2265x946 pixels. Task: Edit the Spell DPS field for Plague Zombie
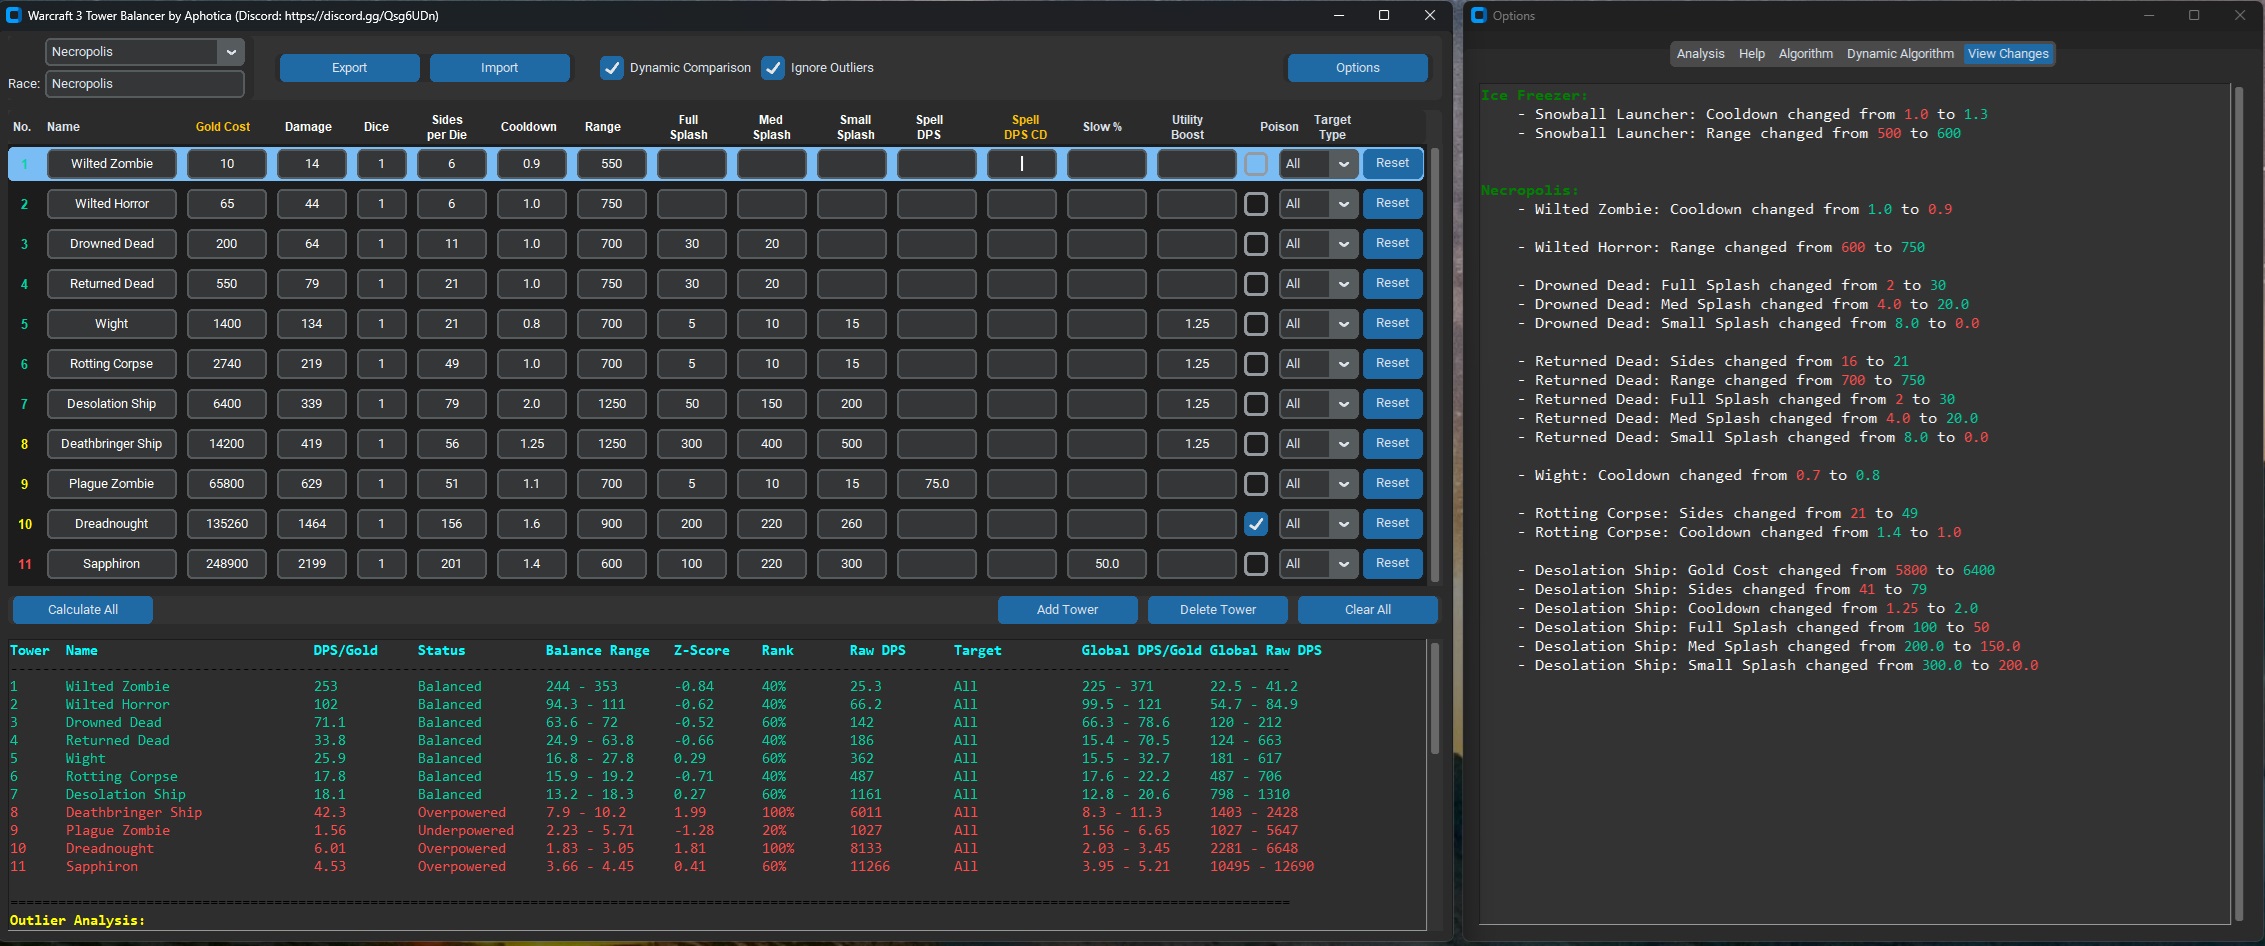pos(937,484)
